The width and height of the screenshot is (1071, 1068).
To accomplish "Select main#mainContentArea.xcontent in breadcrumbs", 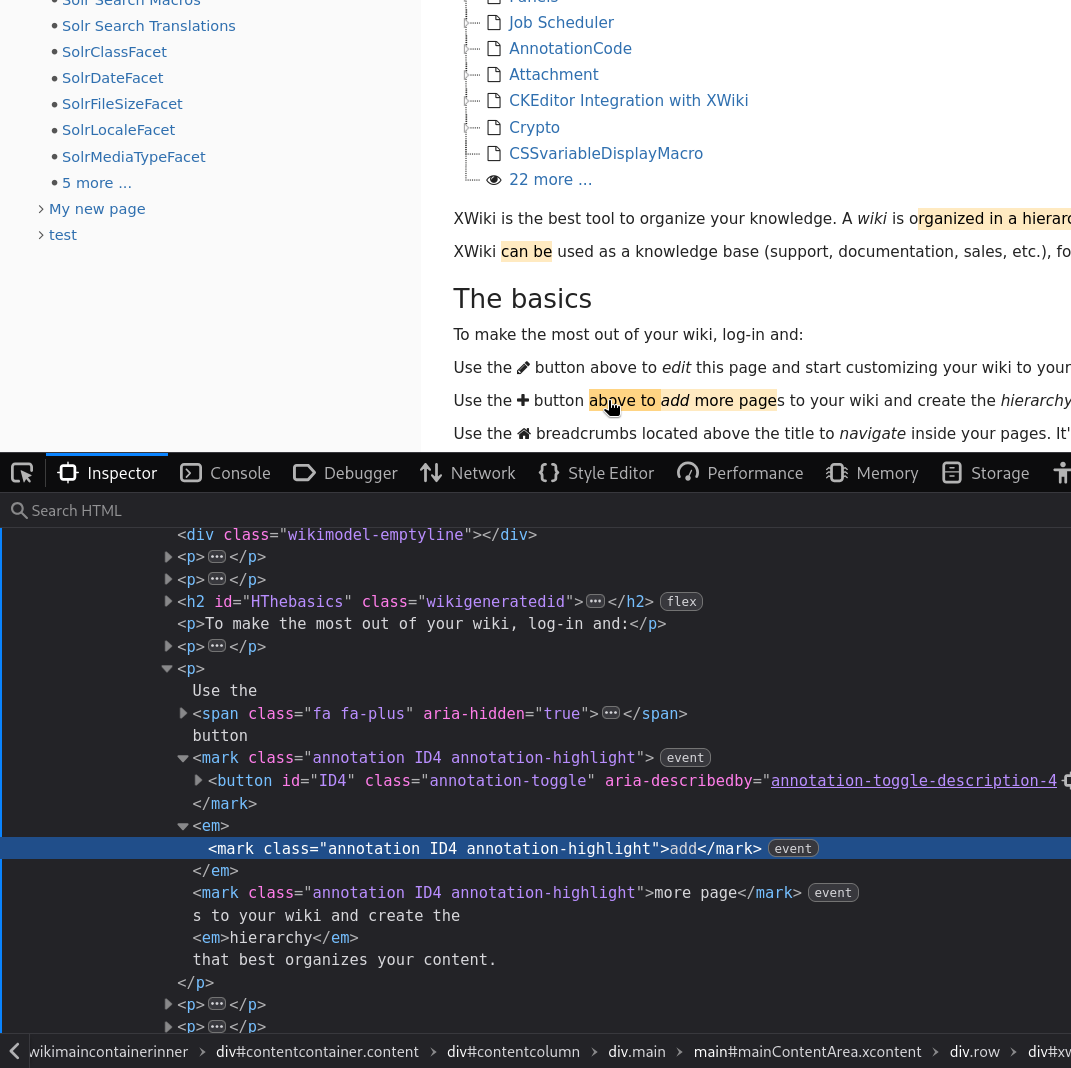I will coord(807,1051).
